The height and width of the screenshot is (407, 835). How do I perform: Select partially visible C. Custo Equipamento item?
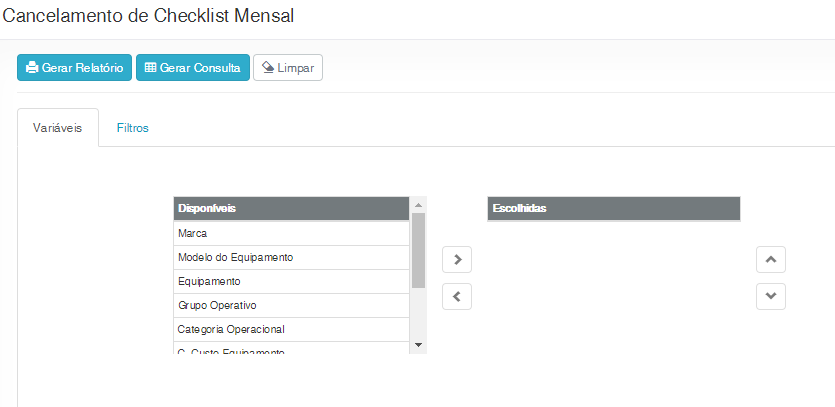click(x=291, y=350)
